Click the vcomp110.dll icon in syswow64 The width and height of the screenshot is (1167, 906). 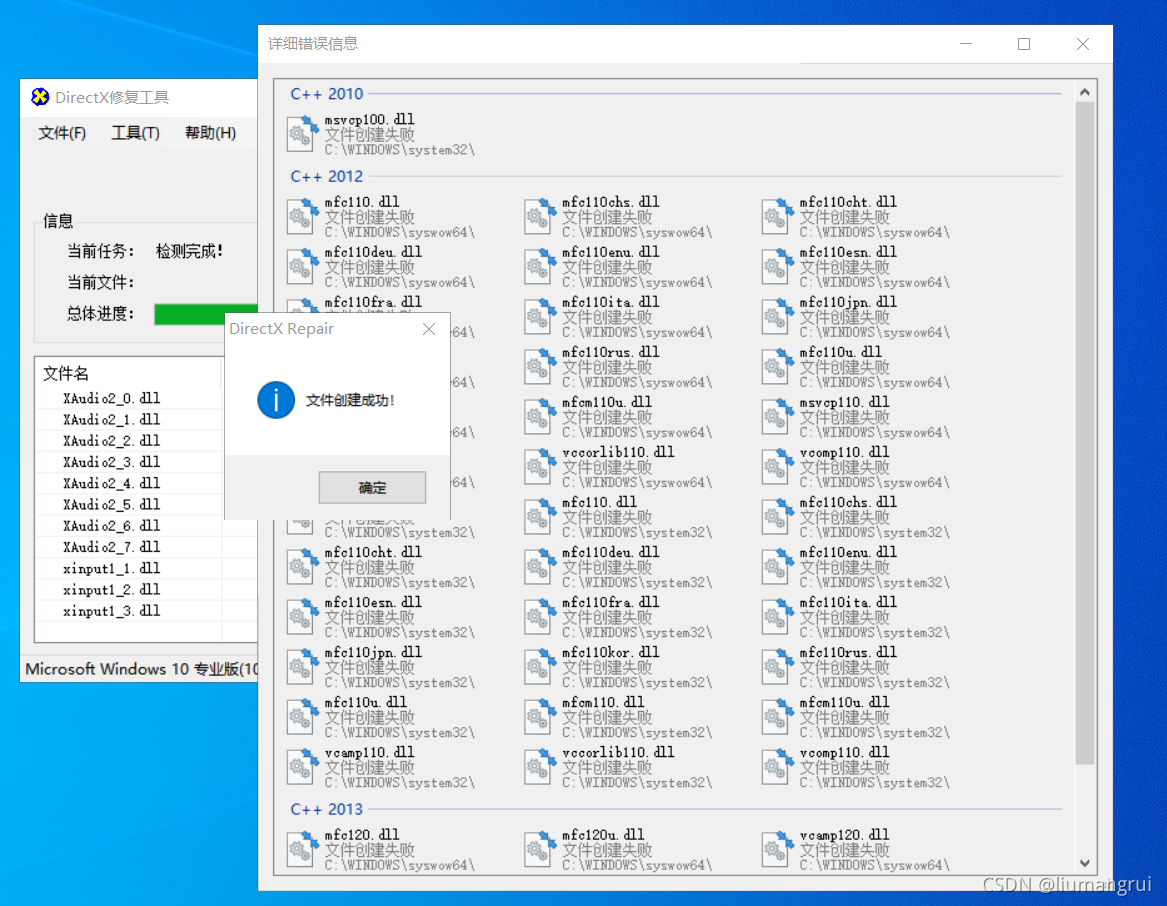pos(778,467)
